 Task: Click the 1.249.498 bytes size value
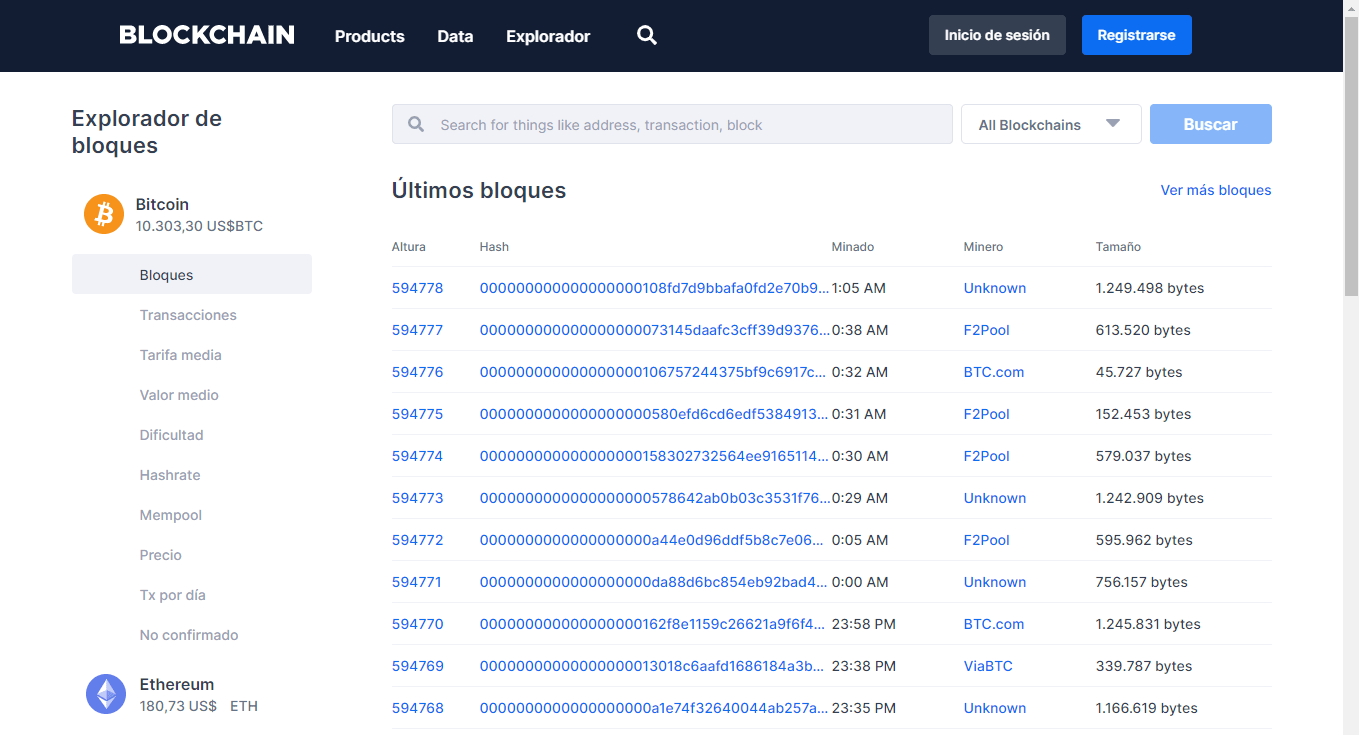tap(1150, 288)
